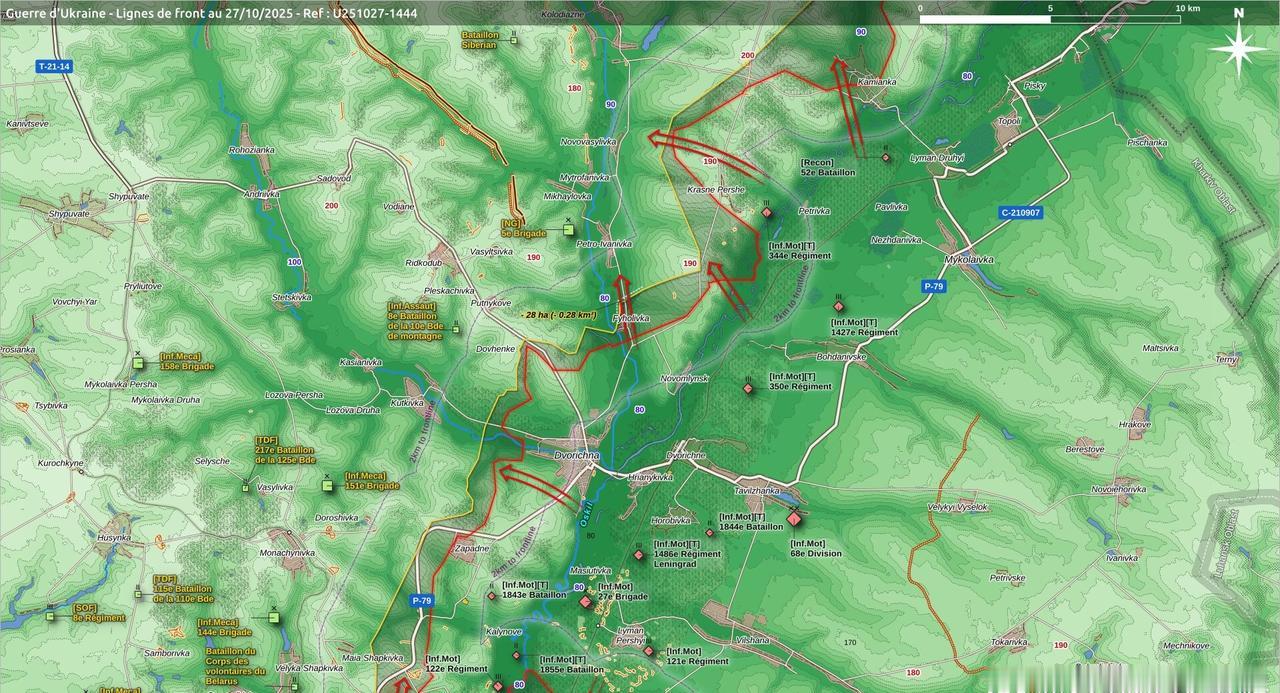This screenshot has width=1280, height=693.
Task: Click the 8e Régiment SOF unit marker
Action: (50, 615)
